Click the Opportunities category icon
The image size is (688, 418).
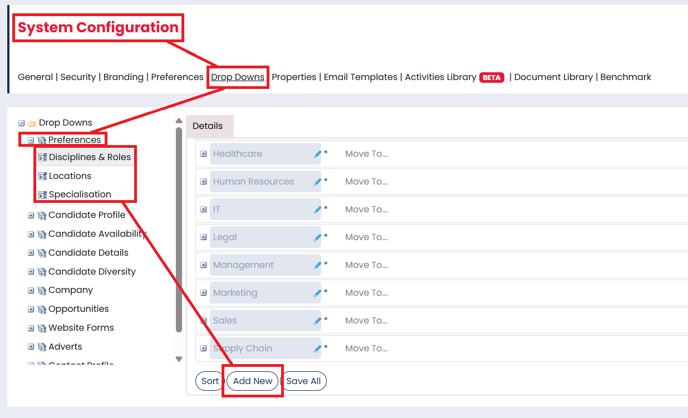pos(42,309)
